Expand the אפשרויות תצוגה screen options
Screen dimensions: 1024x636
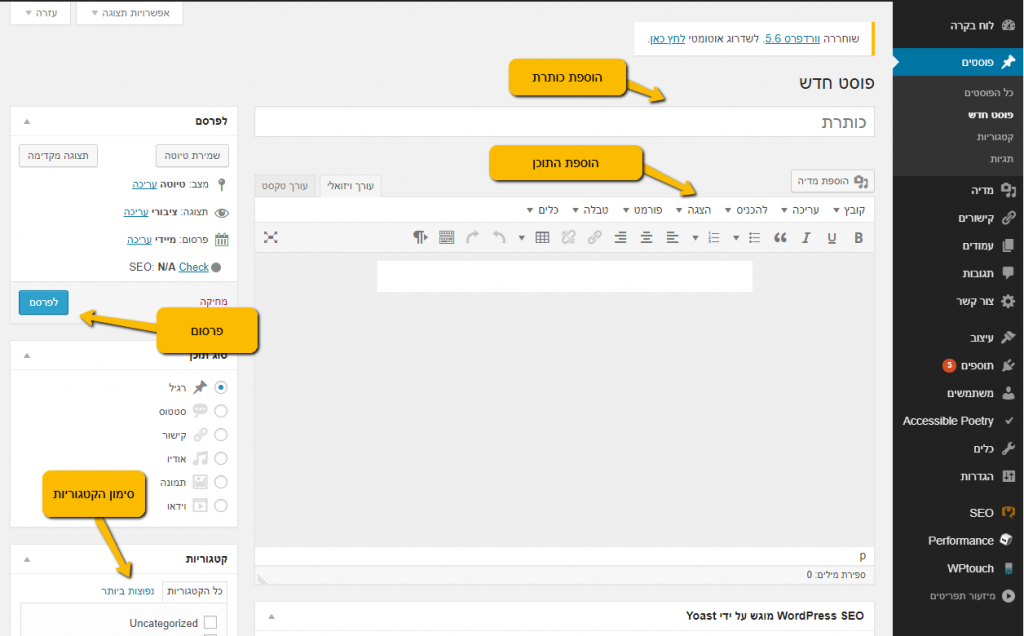[x=129, y=14]
